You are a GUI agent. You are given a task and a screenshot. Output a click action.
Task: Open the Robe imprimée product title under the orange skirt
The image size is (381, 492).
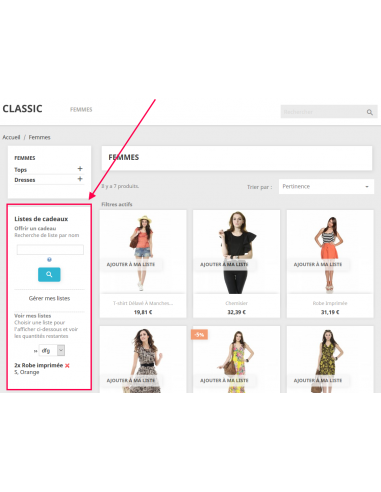[x=330, y=303]
